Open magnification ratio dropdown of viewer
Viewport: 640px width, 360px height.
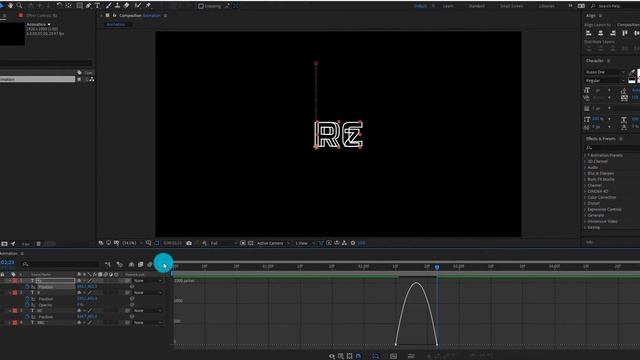(x=132, y=243)
